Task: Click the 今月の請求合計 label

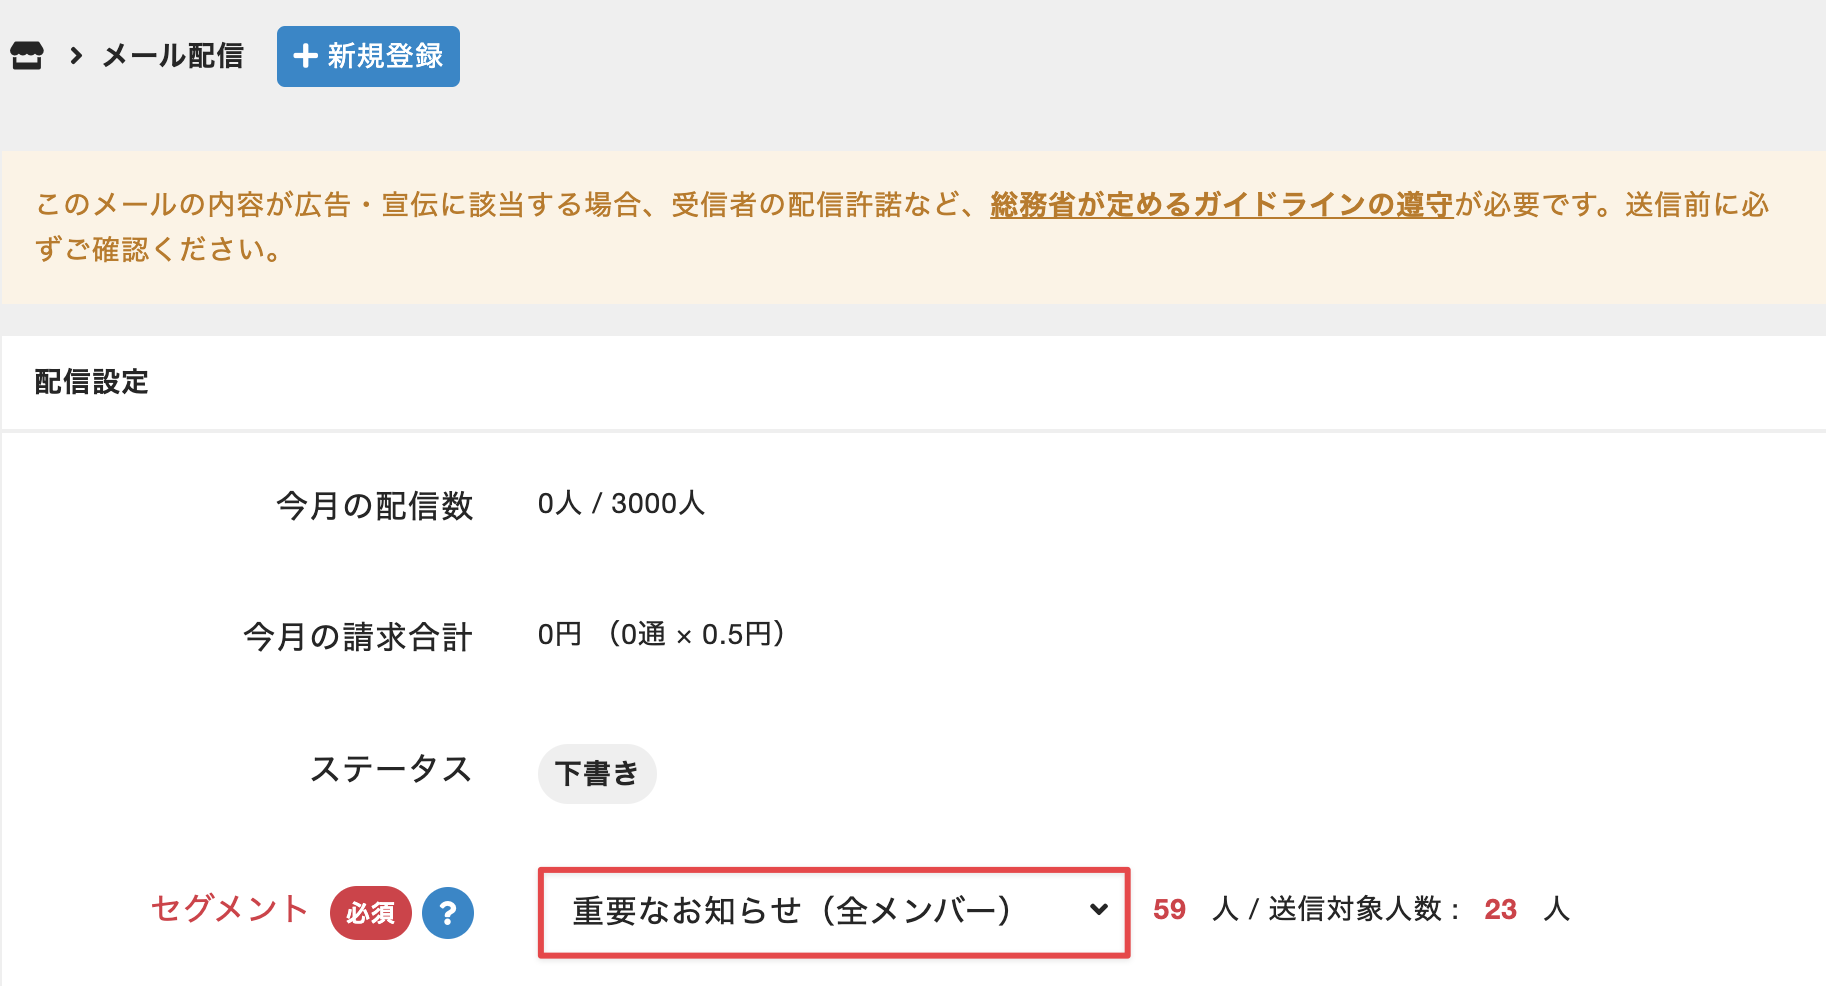Action: (x=358, y=637)
